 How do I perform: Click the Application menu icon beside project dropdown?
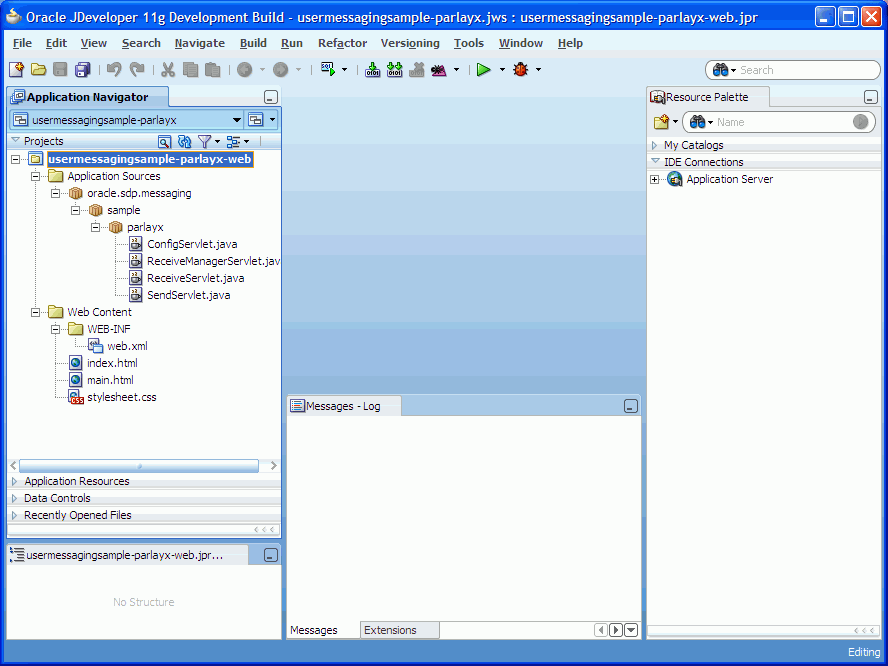tap(256, 119)
